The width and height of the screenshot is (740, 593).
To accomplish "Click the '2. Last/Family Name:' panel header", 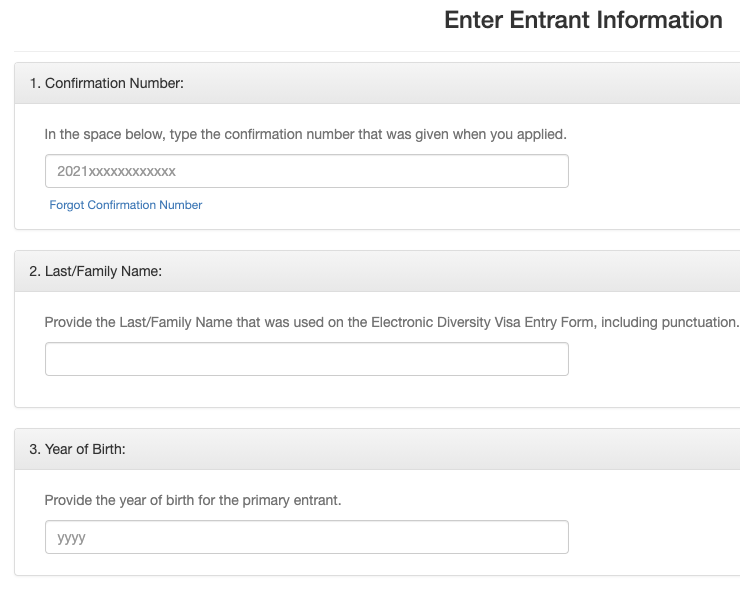I will [x=378, y=271].
